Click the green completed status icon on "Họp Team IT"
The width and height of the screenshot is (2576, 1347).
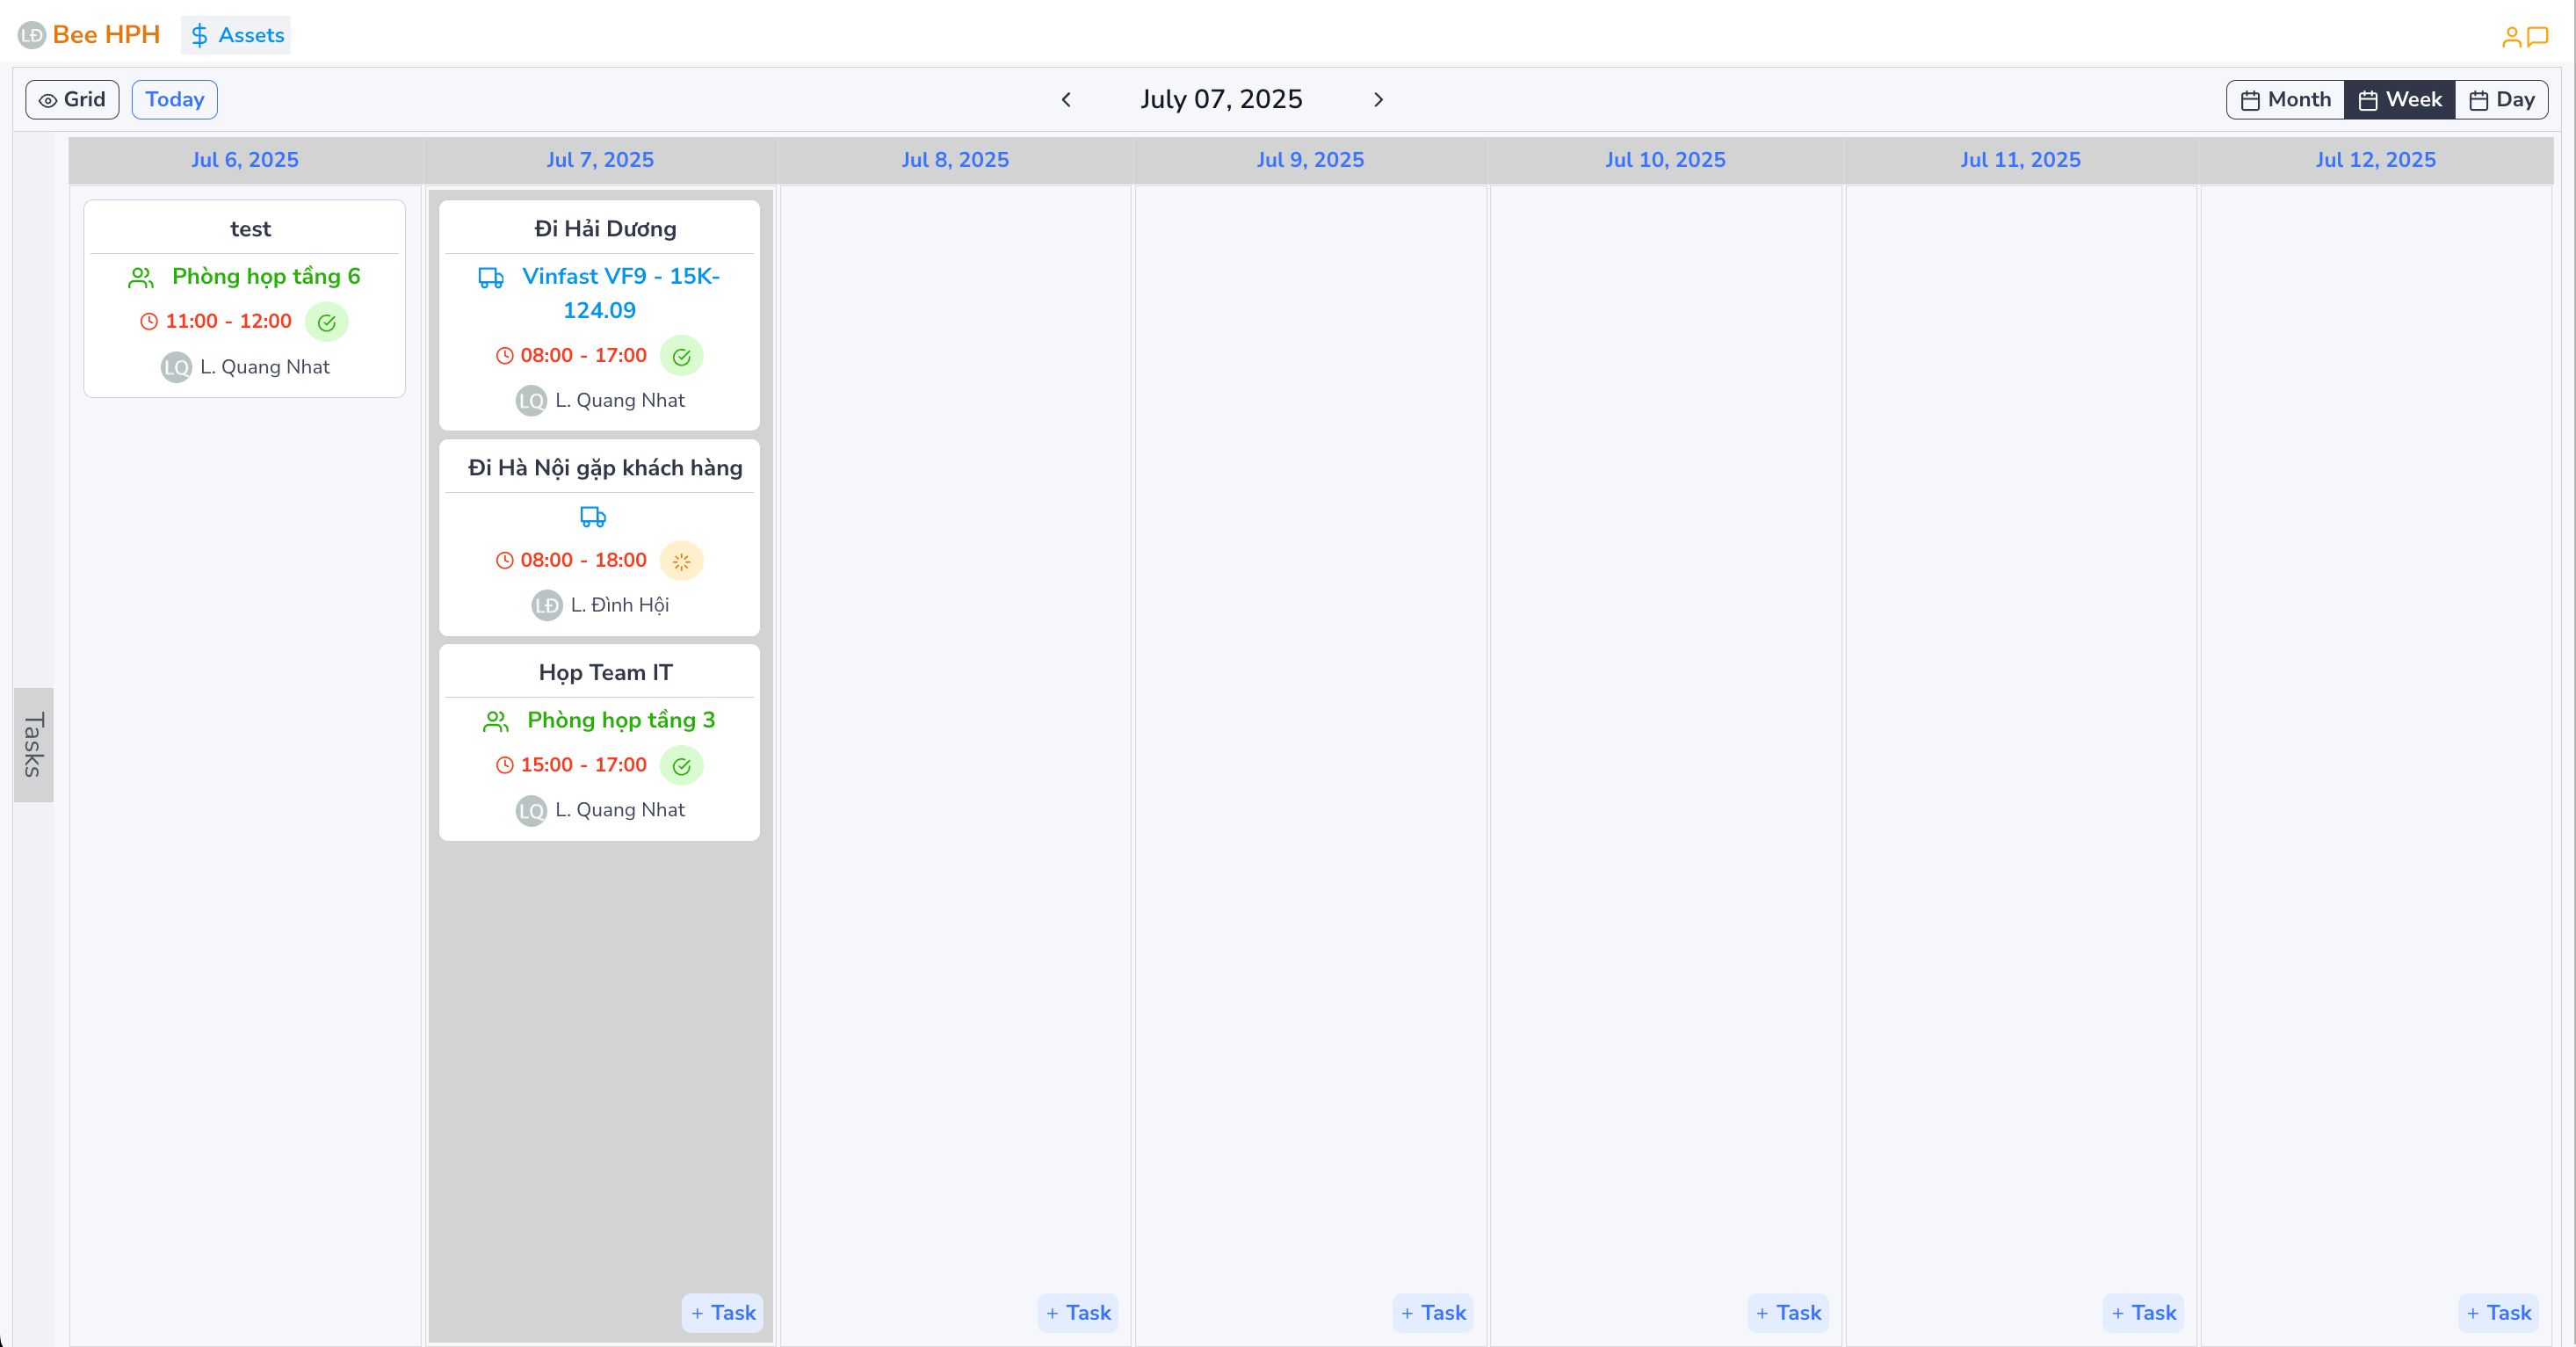(x=682, y=766)
